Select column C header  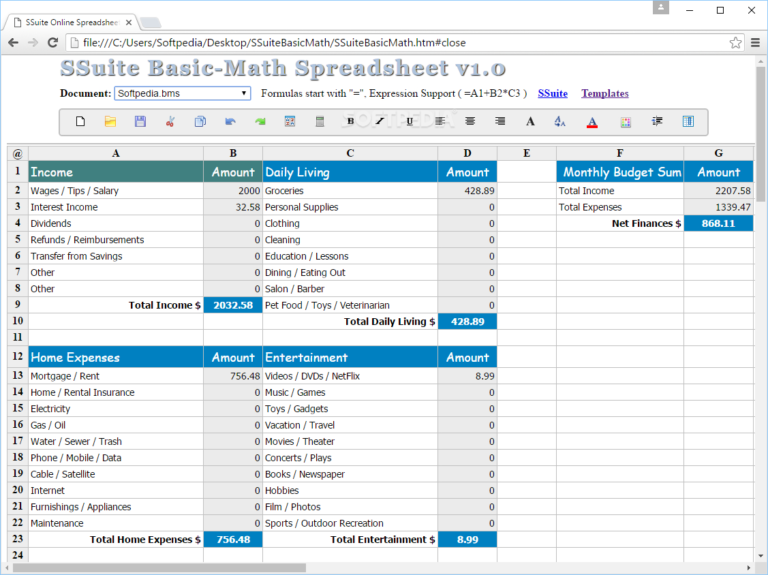[350, 153]
